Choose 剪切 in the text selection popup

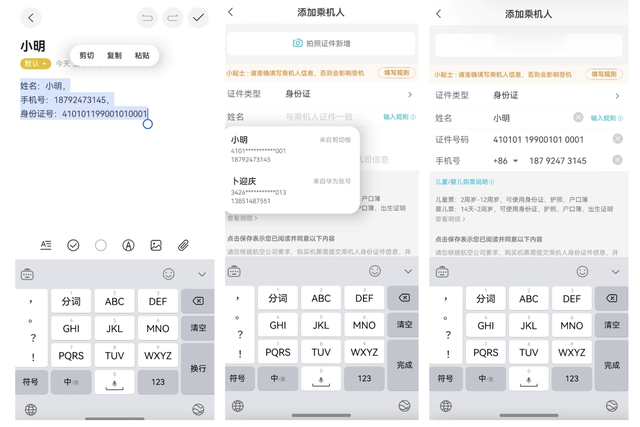87,56
